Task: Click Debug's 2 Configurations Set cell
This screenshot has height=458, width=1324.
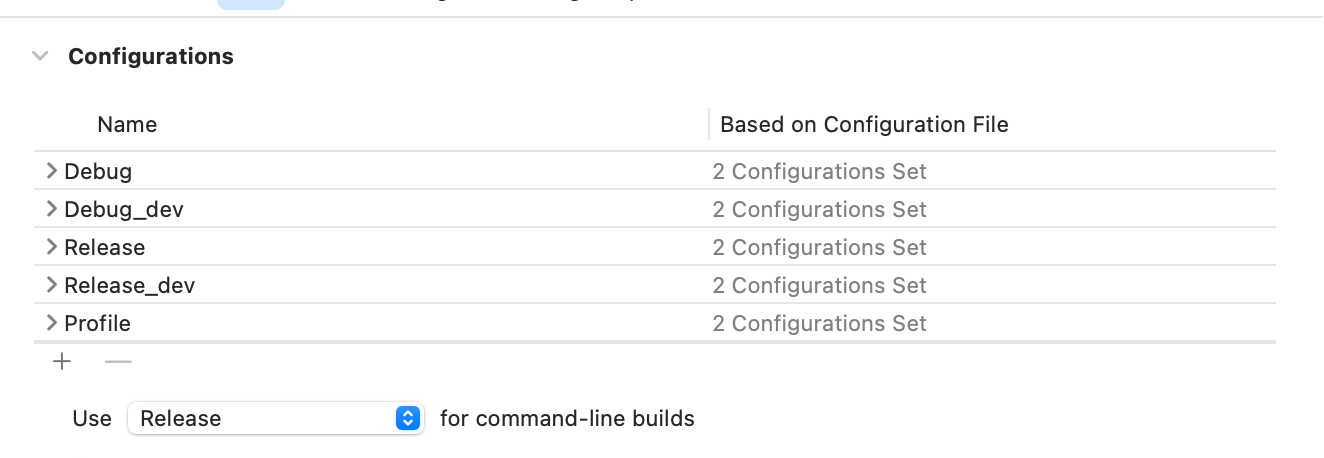Action: (x=819, y=172)
